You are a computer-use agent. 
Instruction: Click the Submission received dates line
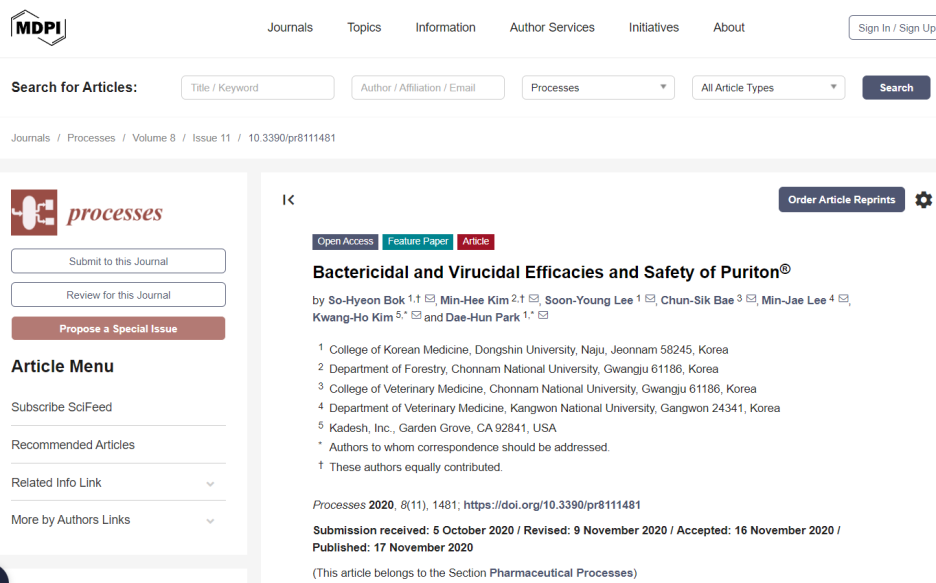click(576, 539)
